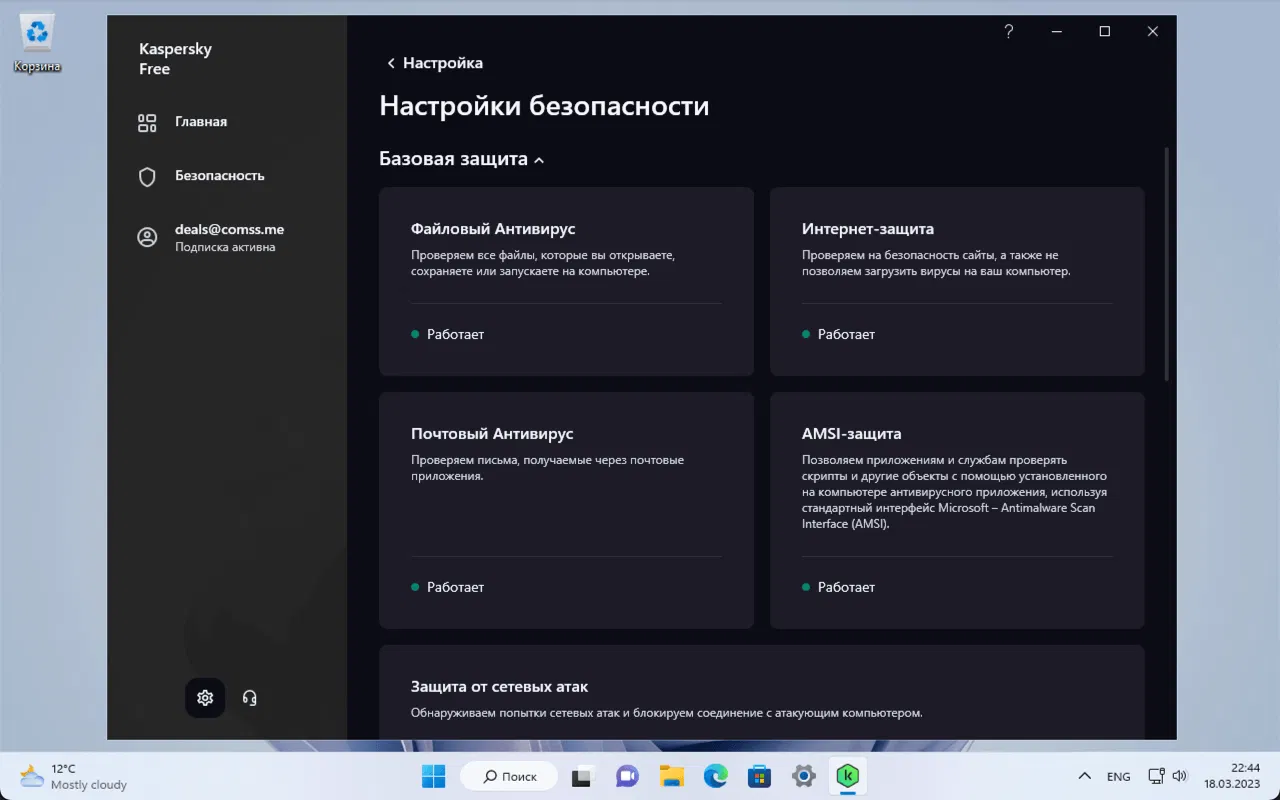Collapse the Базовая защита section
The image size is (1280, 800).
click(x=462, y=159)
